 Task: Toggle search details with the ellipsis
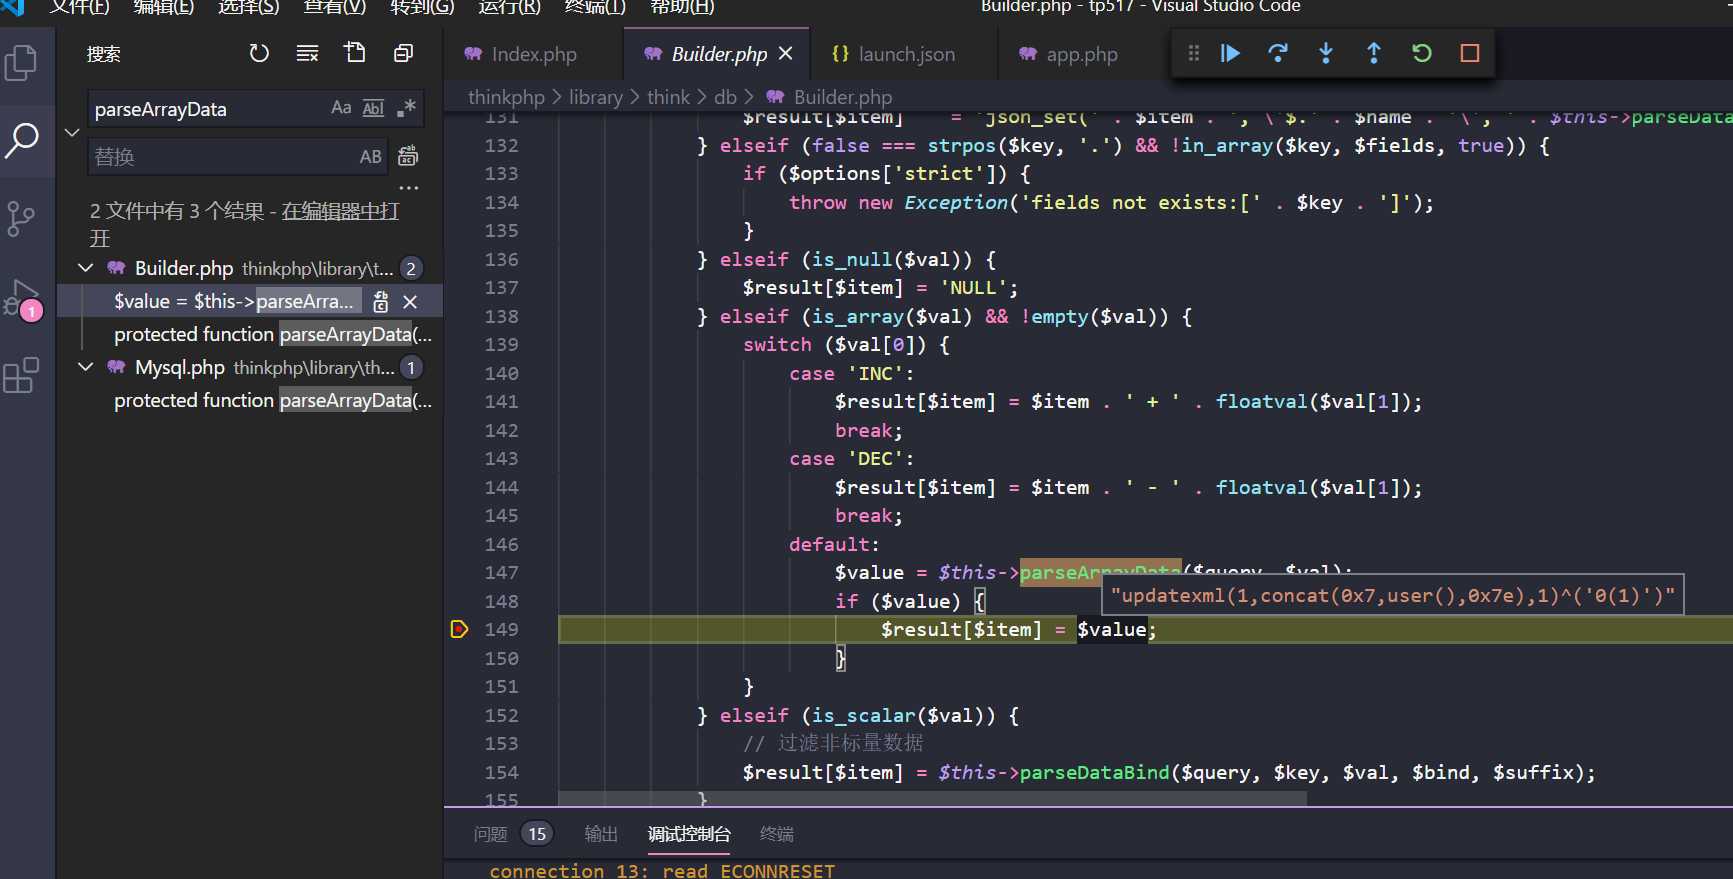tap(408, 188)
